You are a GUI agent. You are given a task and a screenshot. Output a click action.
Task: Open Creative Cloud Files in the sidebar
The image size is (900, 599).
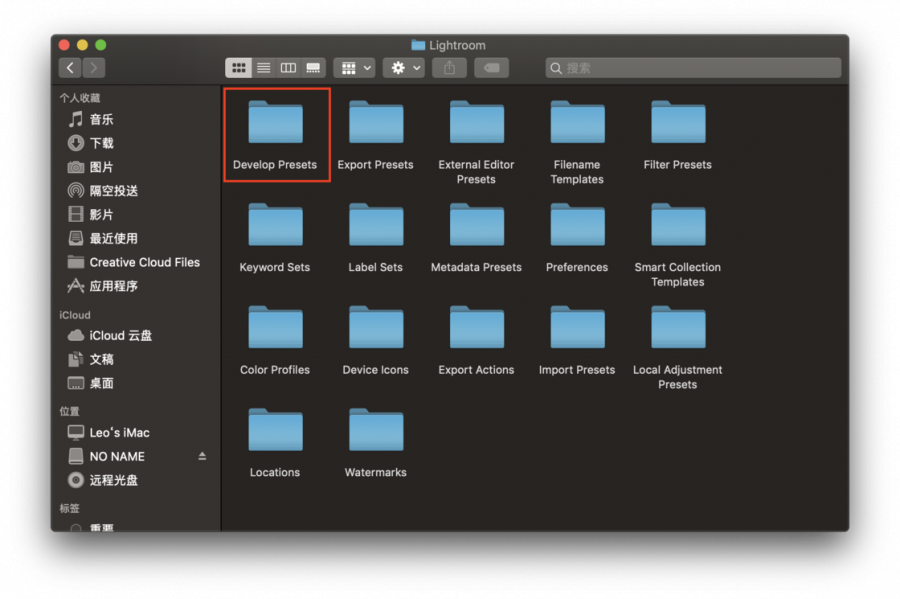coord(136,262)
